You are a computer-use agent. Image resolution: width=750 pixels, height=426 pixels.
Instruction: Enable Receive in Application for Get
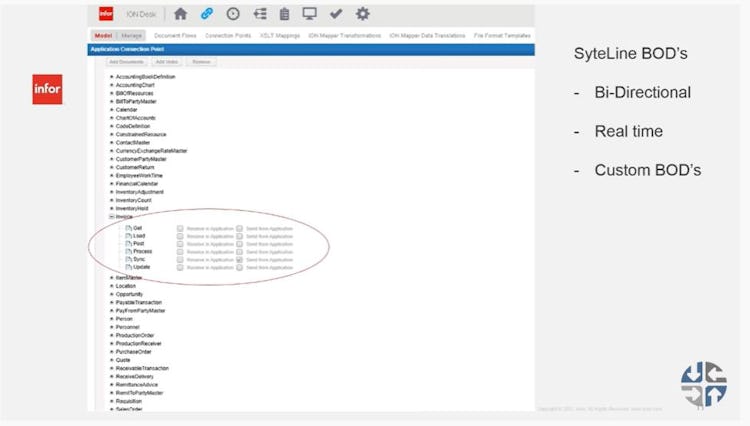[x=180, y=229]
